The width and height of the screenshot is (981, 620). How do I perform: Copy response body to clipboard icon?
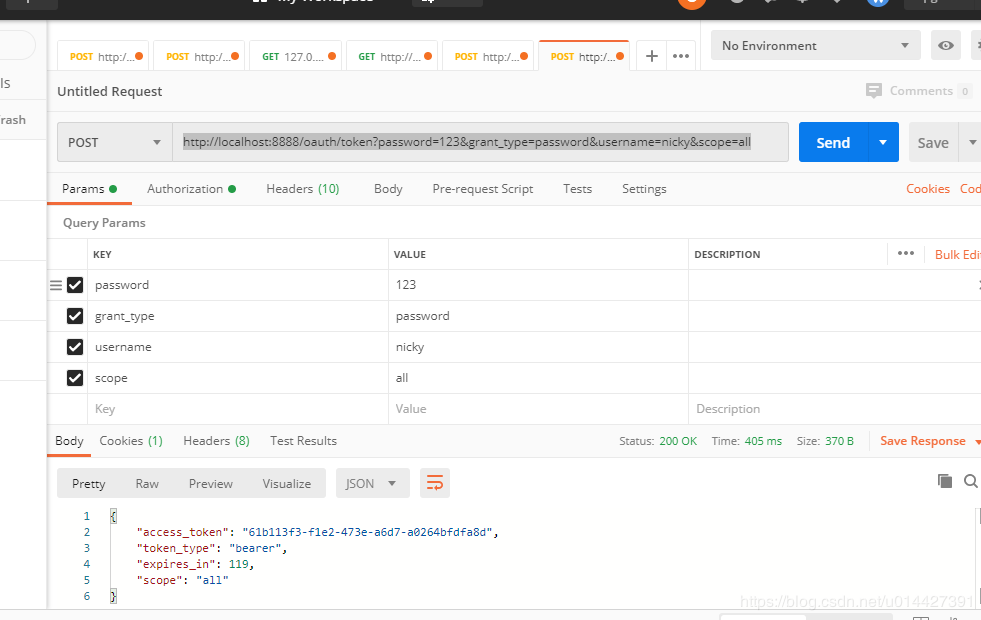tap(945, 480)
